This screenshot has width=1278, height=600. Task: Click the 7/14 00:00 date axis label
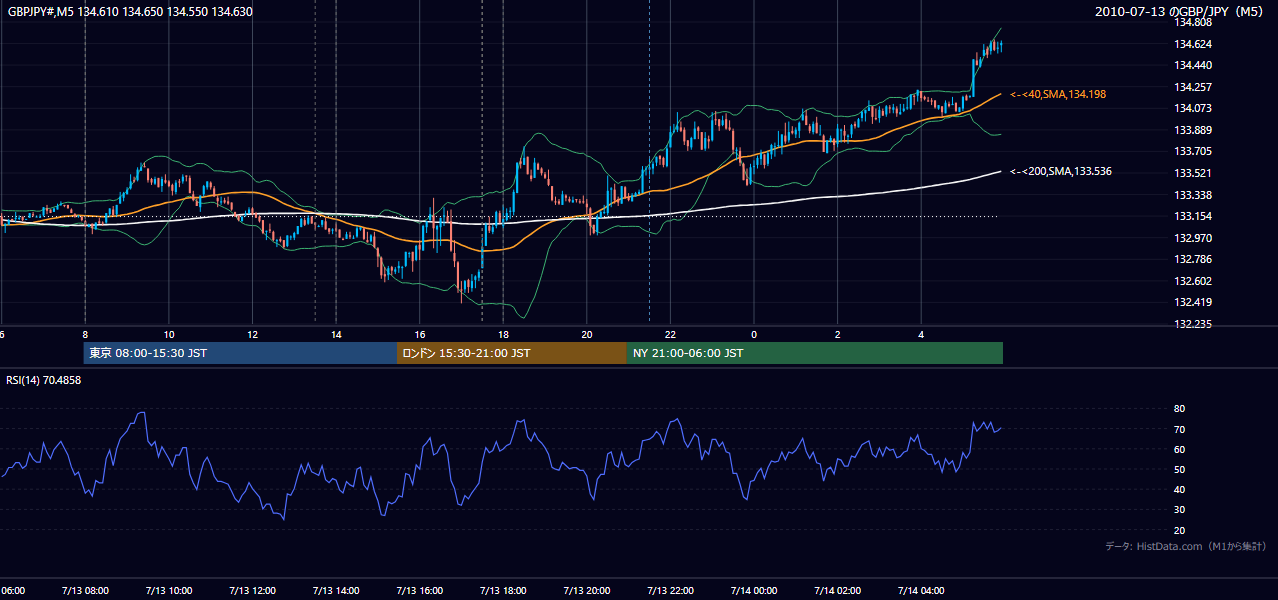[x=754, y=590]
